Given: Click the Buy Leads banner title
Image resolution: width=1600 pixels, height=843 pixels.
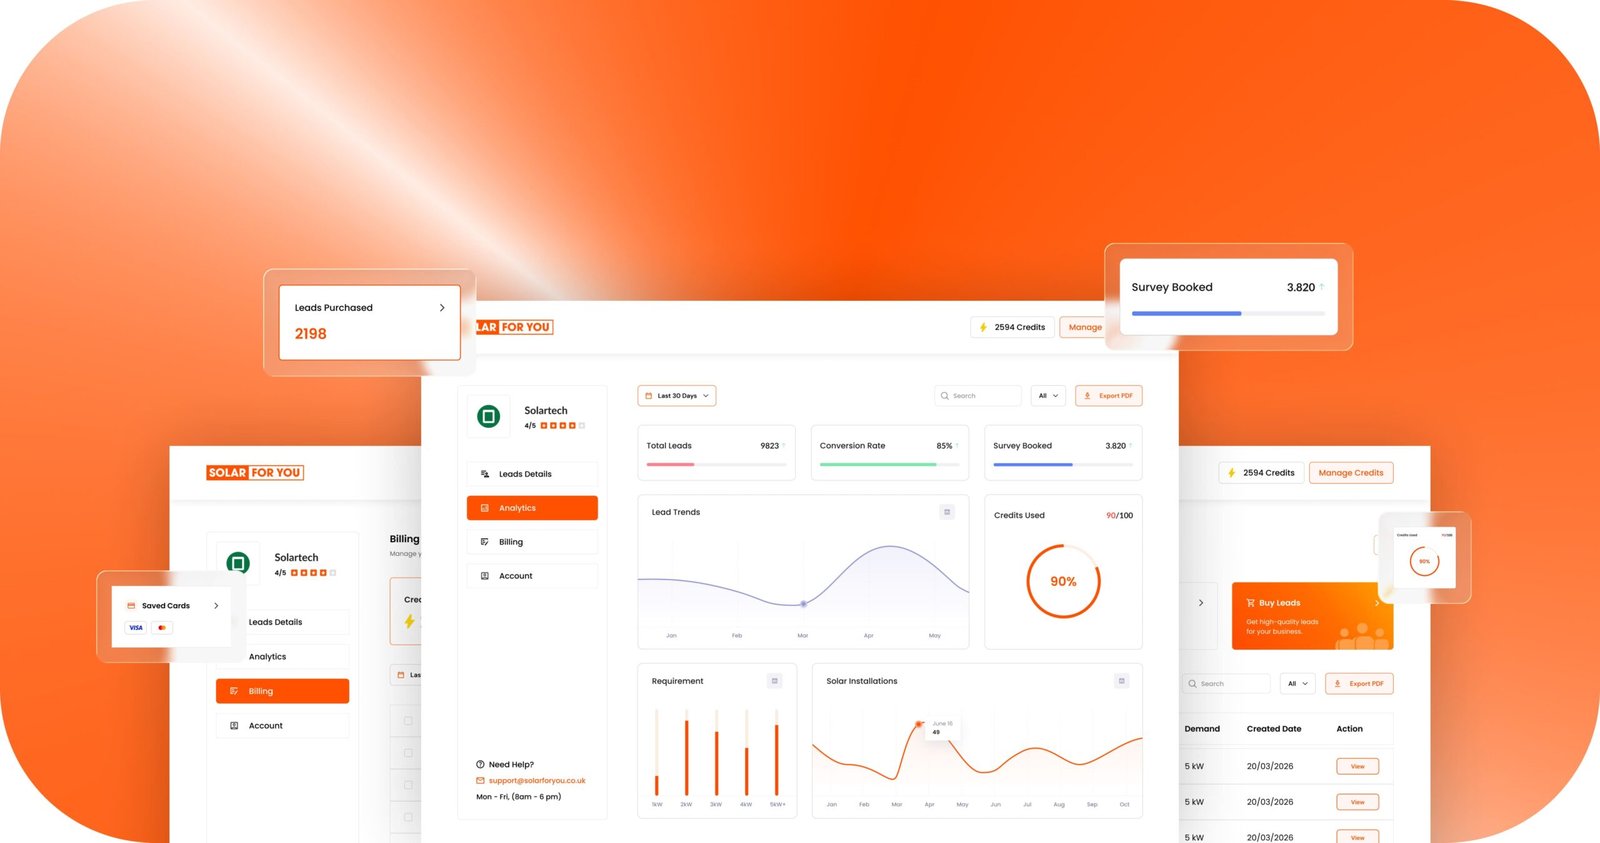Looking at the screenshot, I should tap(1279, 603).
